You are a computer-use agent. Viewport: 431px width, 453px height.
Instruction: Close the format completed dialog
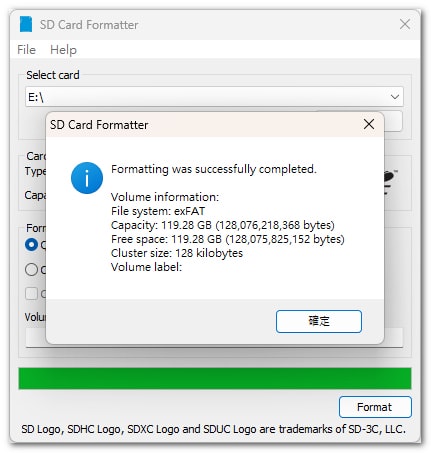[369, 124]
